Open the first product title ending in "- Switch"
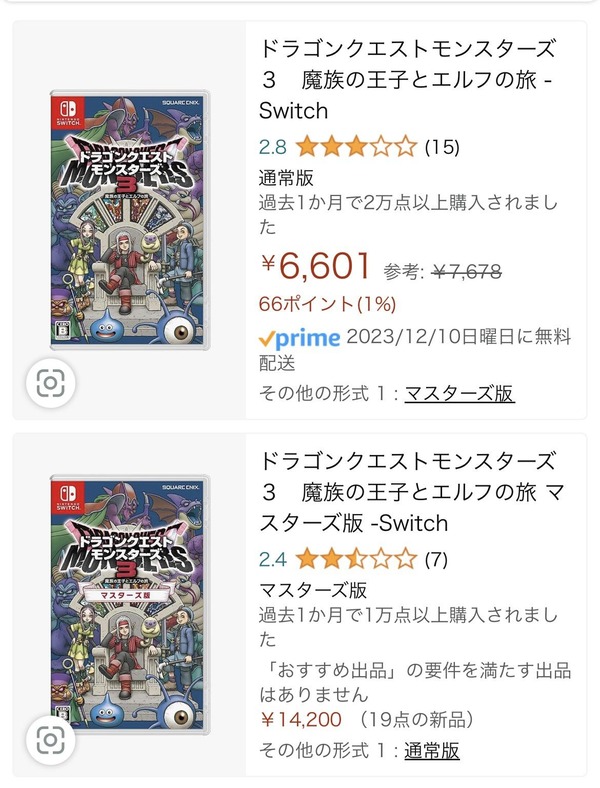Image resolution: width=600 pixels, height=788 pixels. point(407,79)
